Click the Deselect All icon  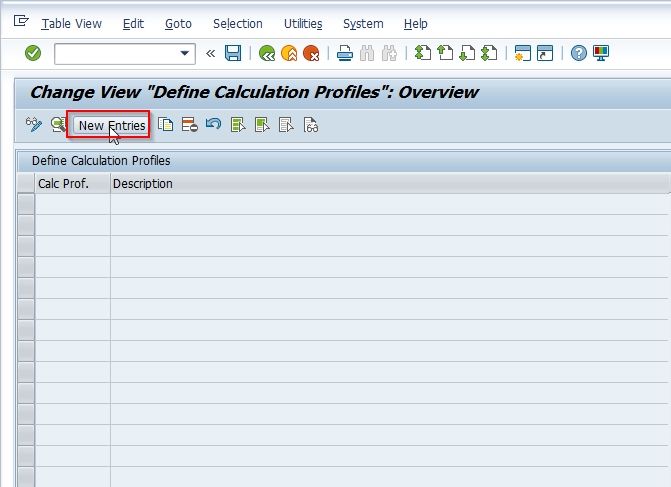click(x=286, y=125)
